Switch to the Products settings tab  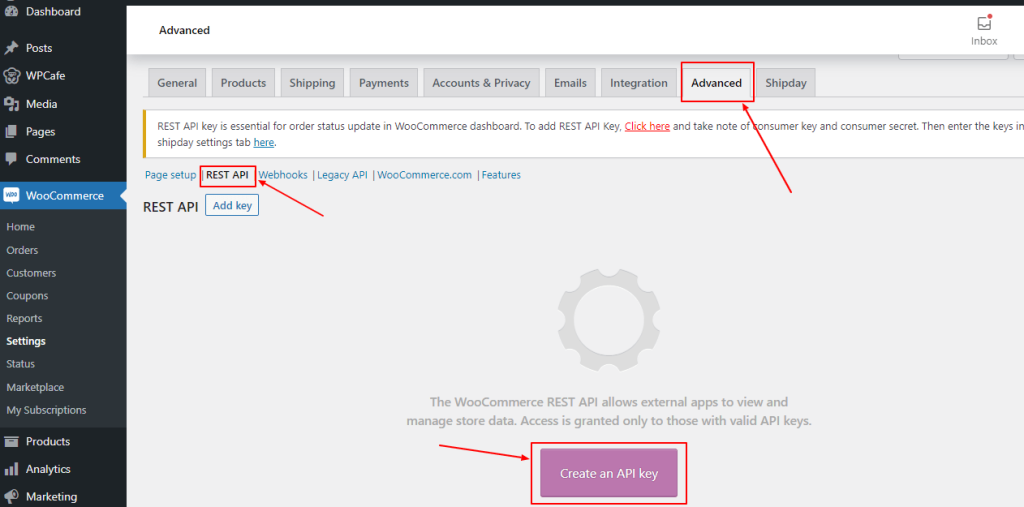coord(244,83)
